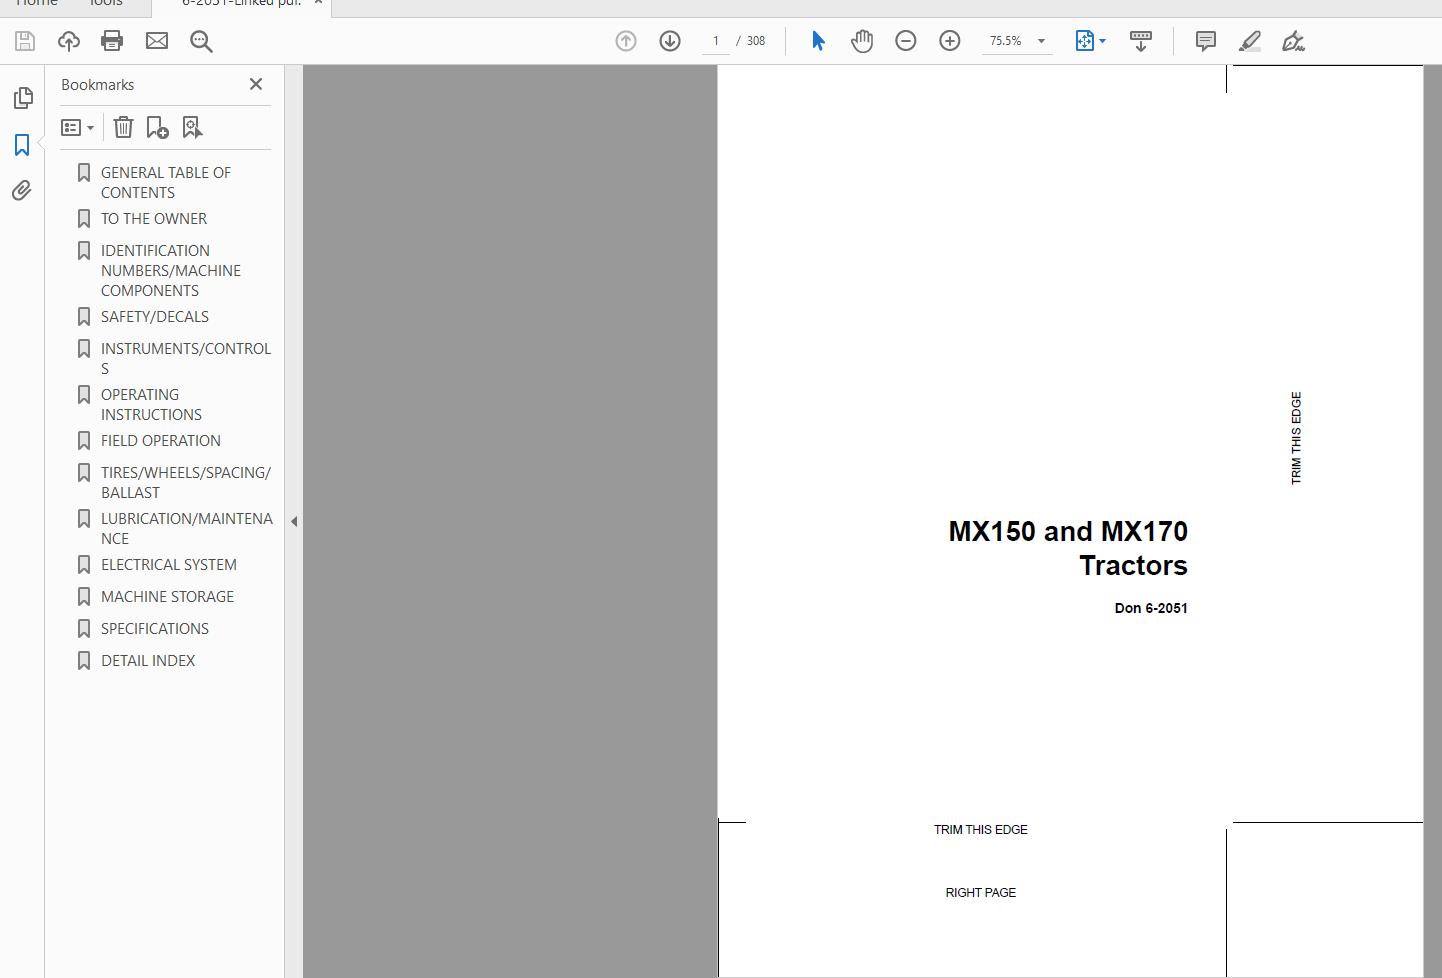Open TO THE OWNER bookmark
1442x978 pixels.
click(x=153, y=218)
